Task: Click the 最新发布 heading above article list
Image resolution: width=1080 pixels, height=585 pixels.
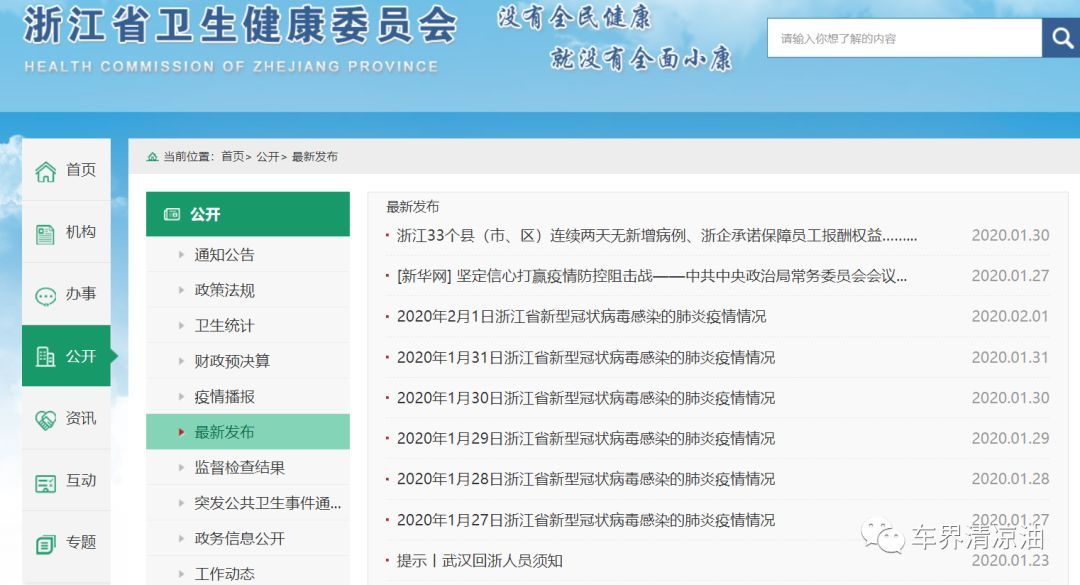Action: 412,207
